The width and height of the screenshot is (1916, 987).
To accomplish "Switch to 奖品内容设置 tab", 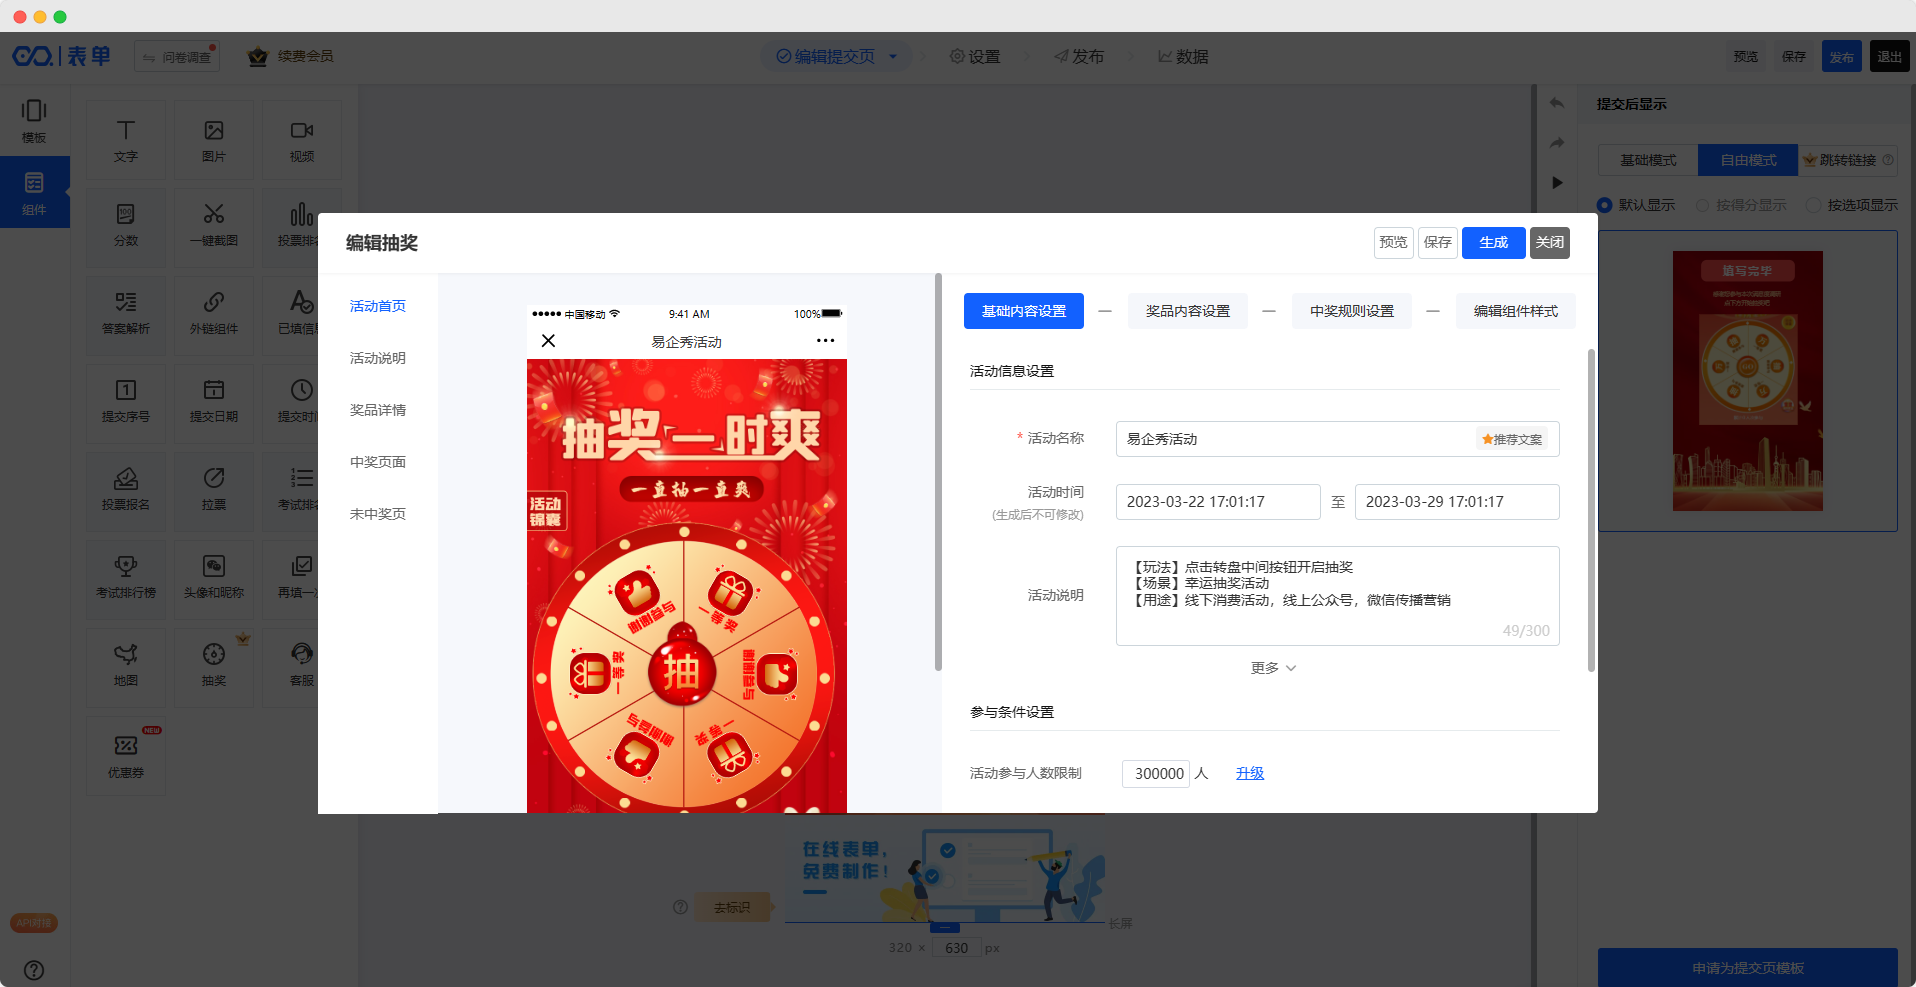I will click(x=1188, y=311).
